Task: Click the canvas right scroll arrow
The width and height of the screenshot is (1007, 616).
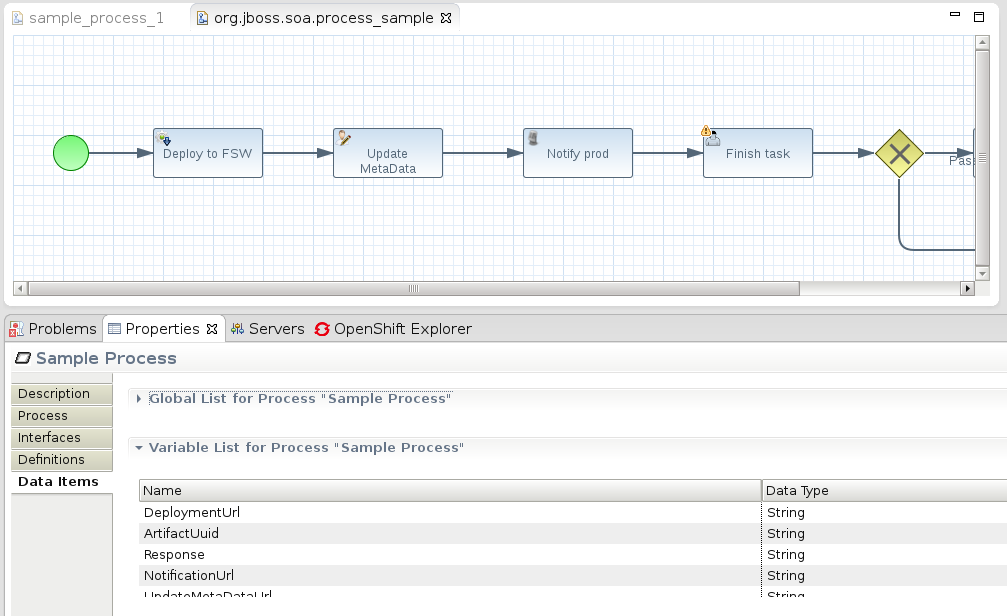Action: tap(967, 288)
